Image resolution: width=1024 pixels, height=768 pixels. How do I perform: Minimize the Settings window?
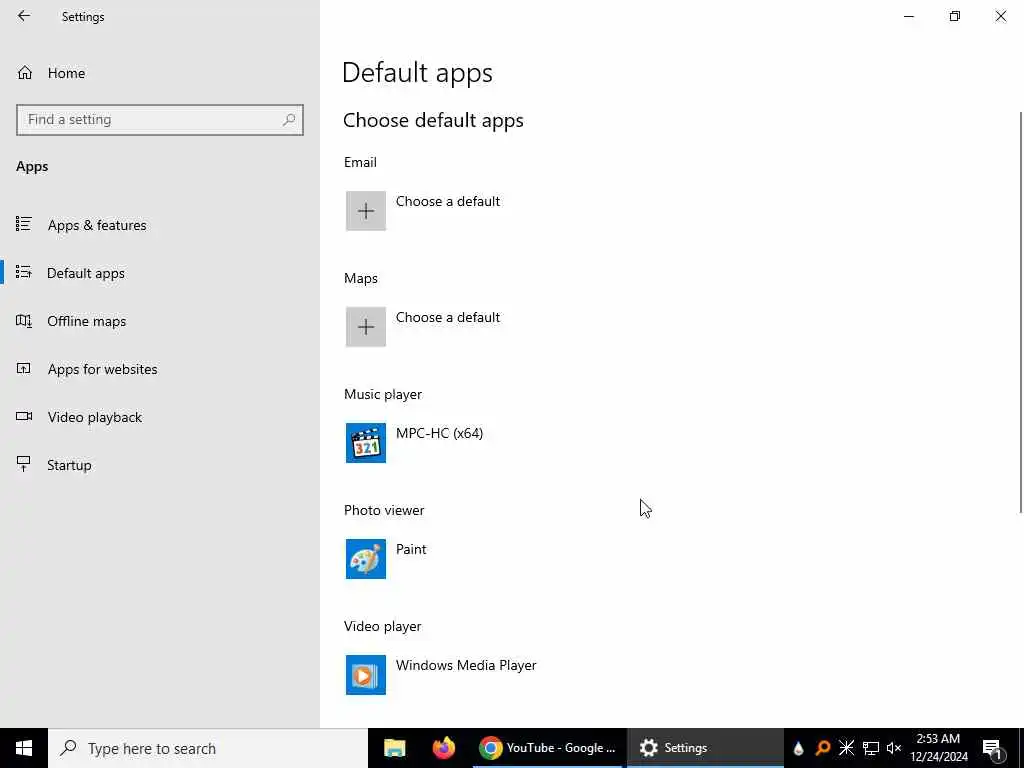(x=909, y=16)
